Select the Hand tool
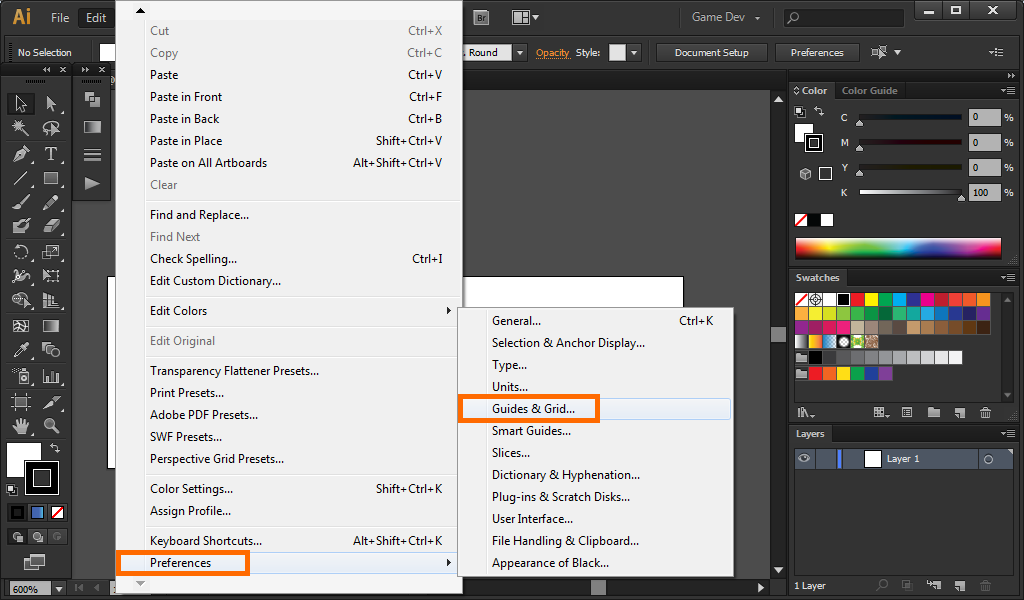The width and height of the screenshot is (1024, 600). point(20,426)
